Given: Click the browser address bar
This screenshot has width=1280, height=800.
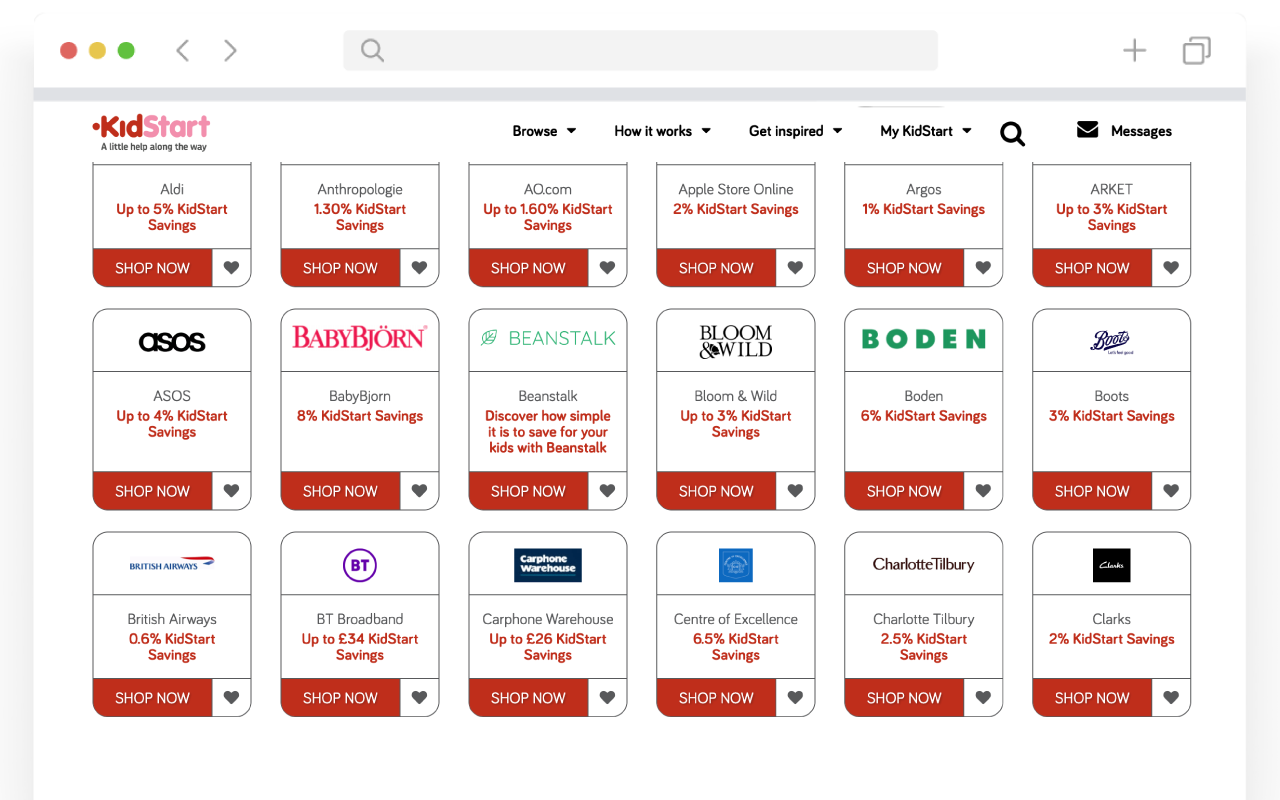Looking at the screenshot, I should coord(640,50).
